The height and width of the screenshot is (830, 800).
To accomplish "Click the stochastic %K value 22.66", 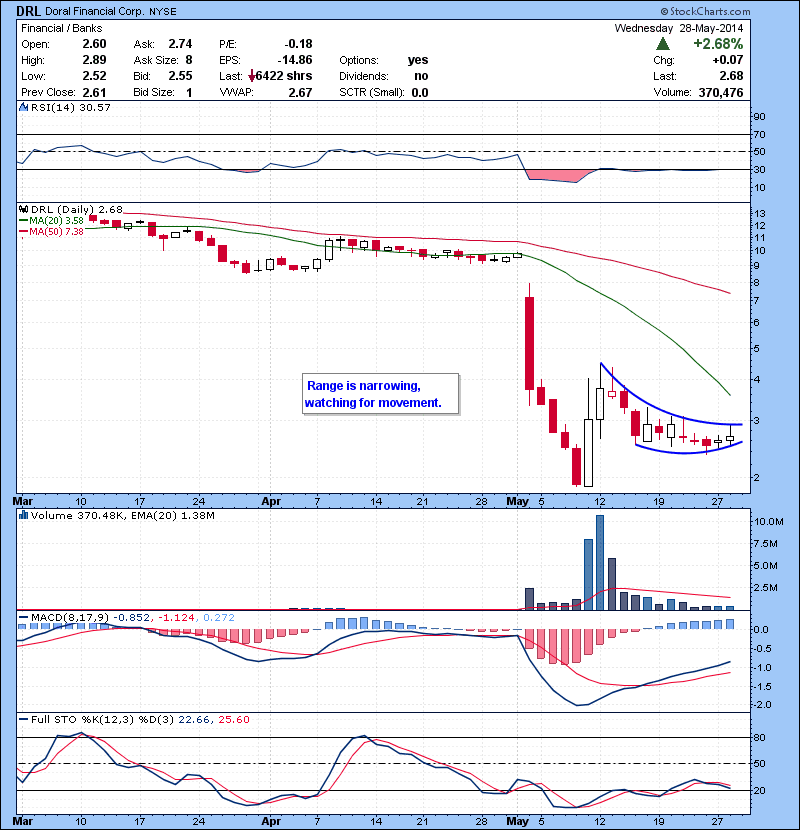I will point(193,719).
